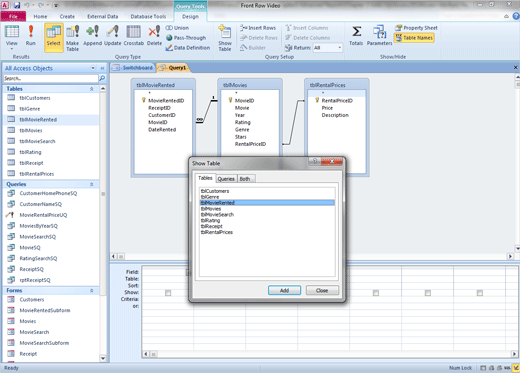Close the Query1 document with X button
Screen dimensions: 520x373
click(515, 68)
